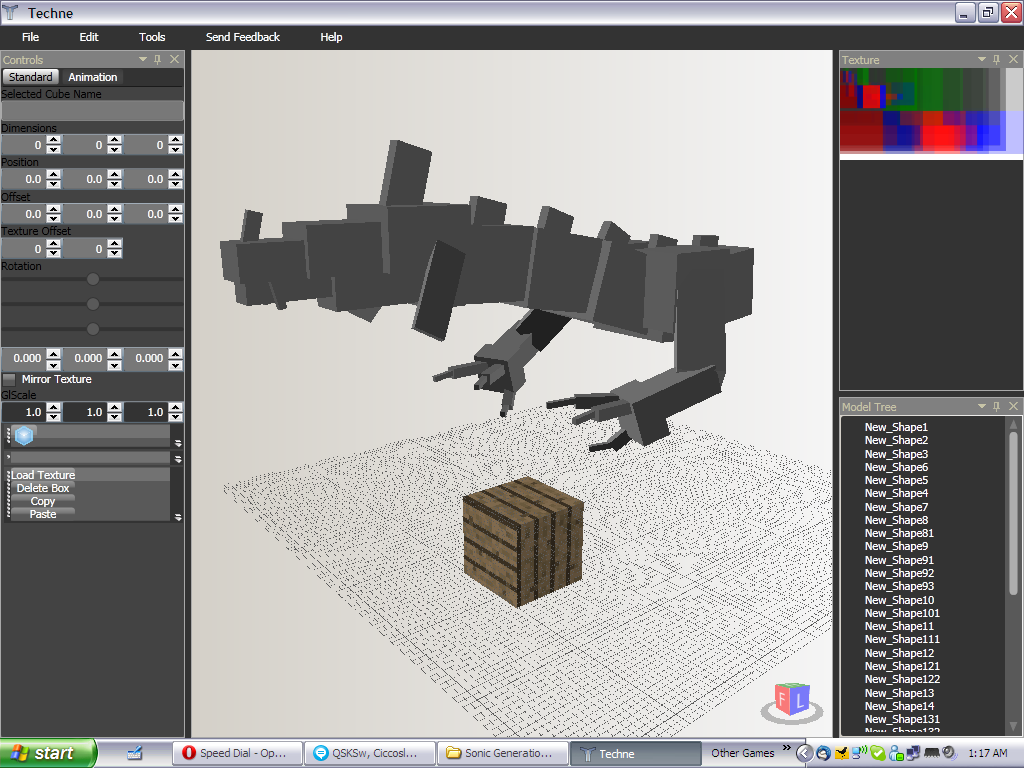The image size is (1024, 768).
Task: Click the Techne icon in the title bar
Action: [10, 12]
